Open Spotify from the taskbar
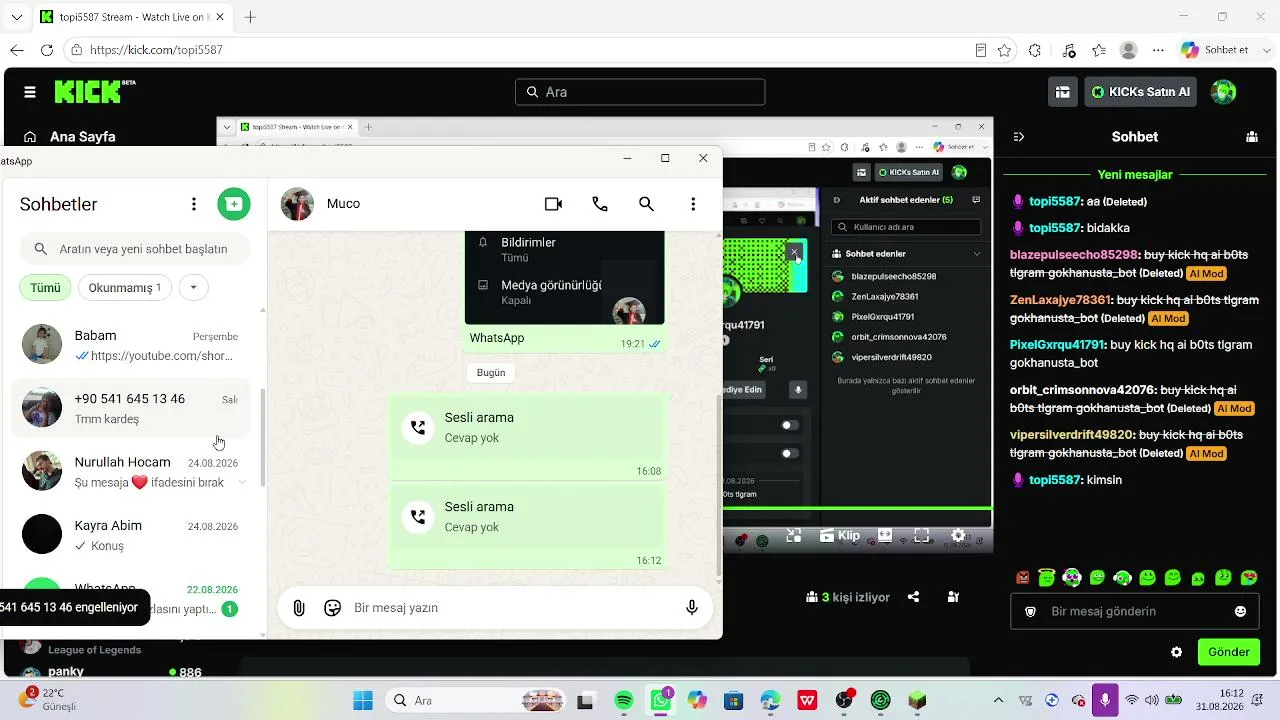The width and height of the screenshot is (1280, 720). (623, 701)
